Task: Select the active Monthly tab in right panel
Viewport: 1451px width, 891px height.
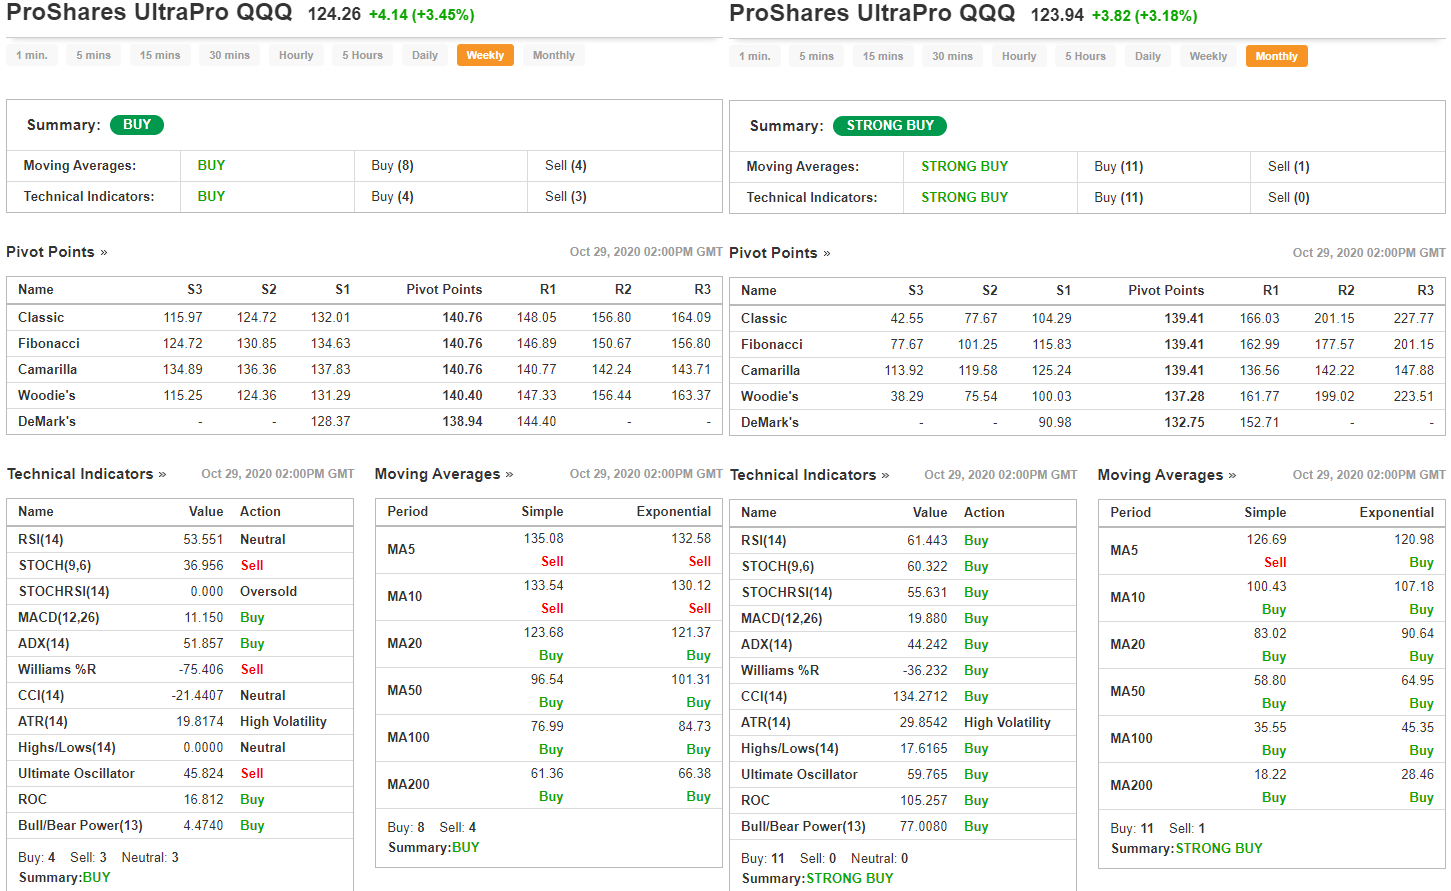Action: click(x=1277, y=56)
